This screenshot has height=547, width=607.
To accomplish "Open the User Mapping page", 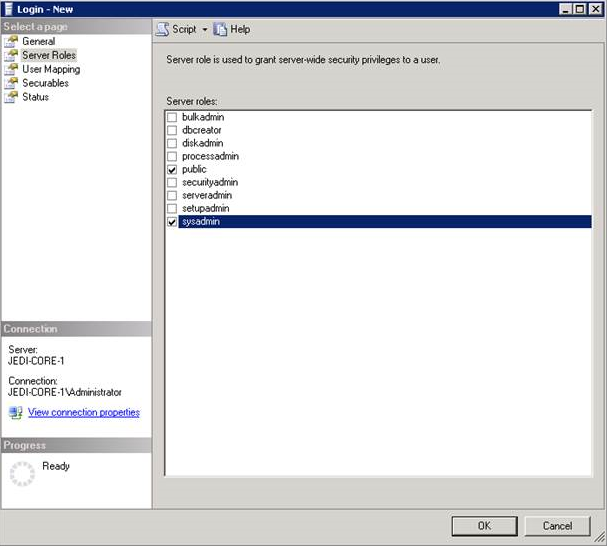I will point(51,70).
